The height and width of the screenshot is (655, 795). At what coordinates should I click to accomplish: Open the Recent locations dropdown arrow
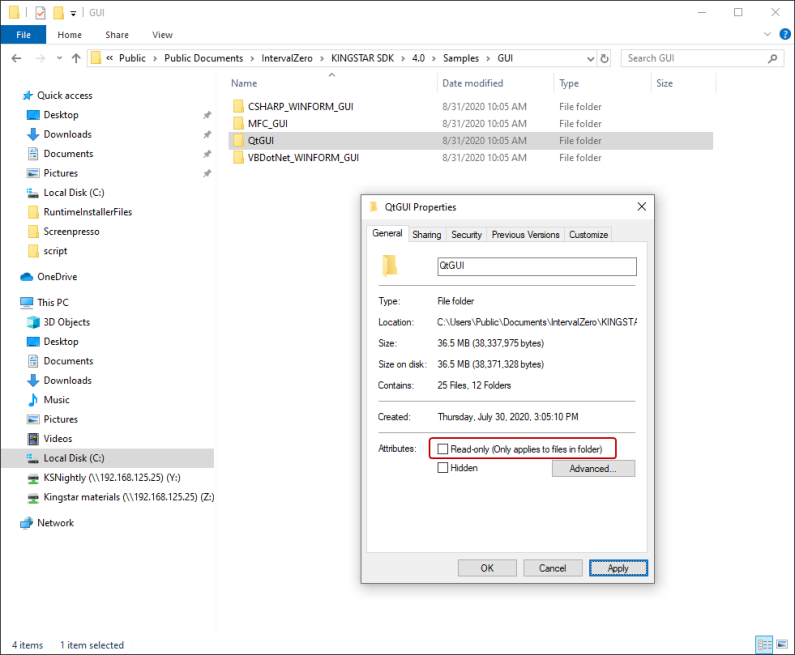pyautogui.click(x=57, y=58)
